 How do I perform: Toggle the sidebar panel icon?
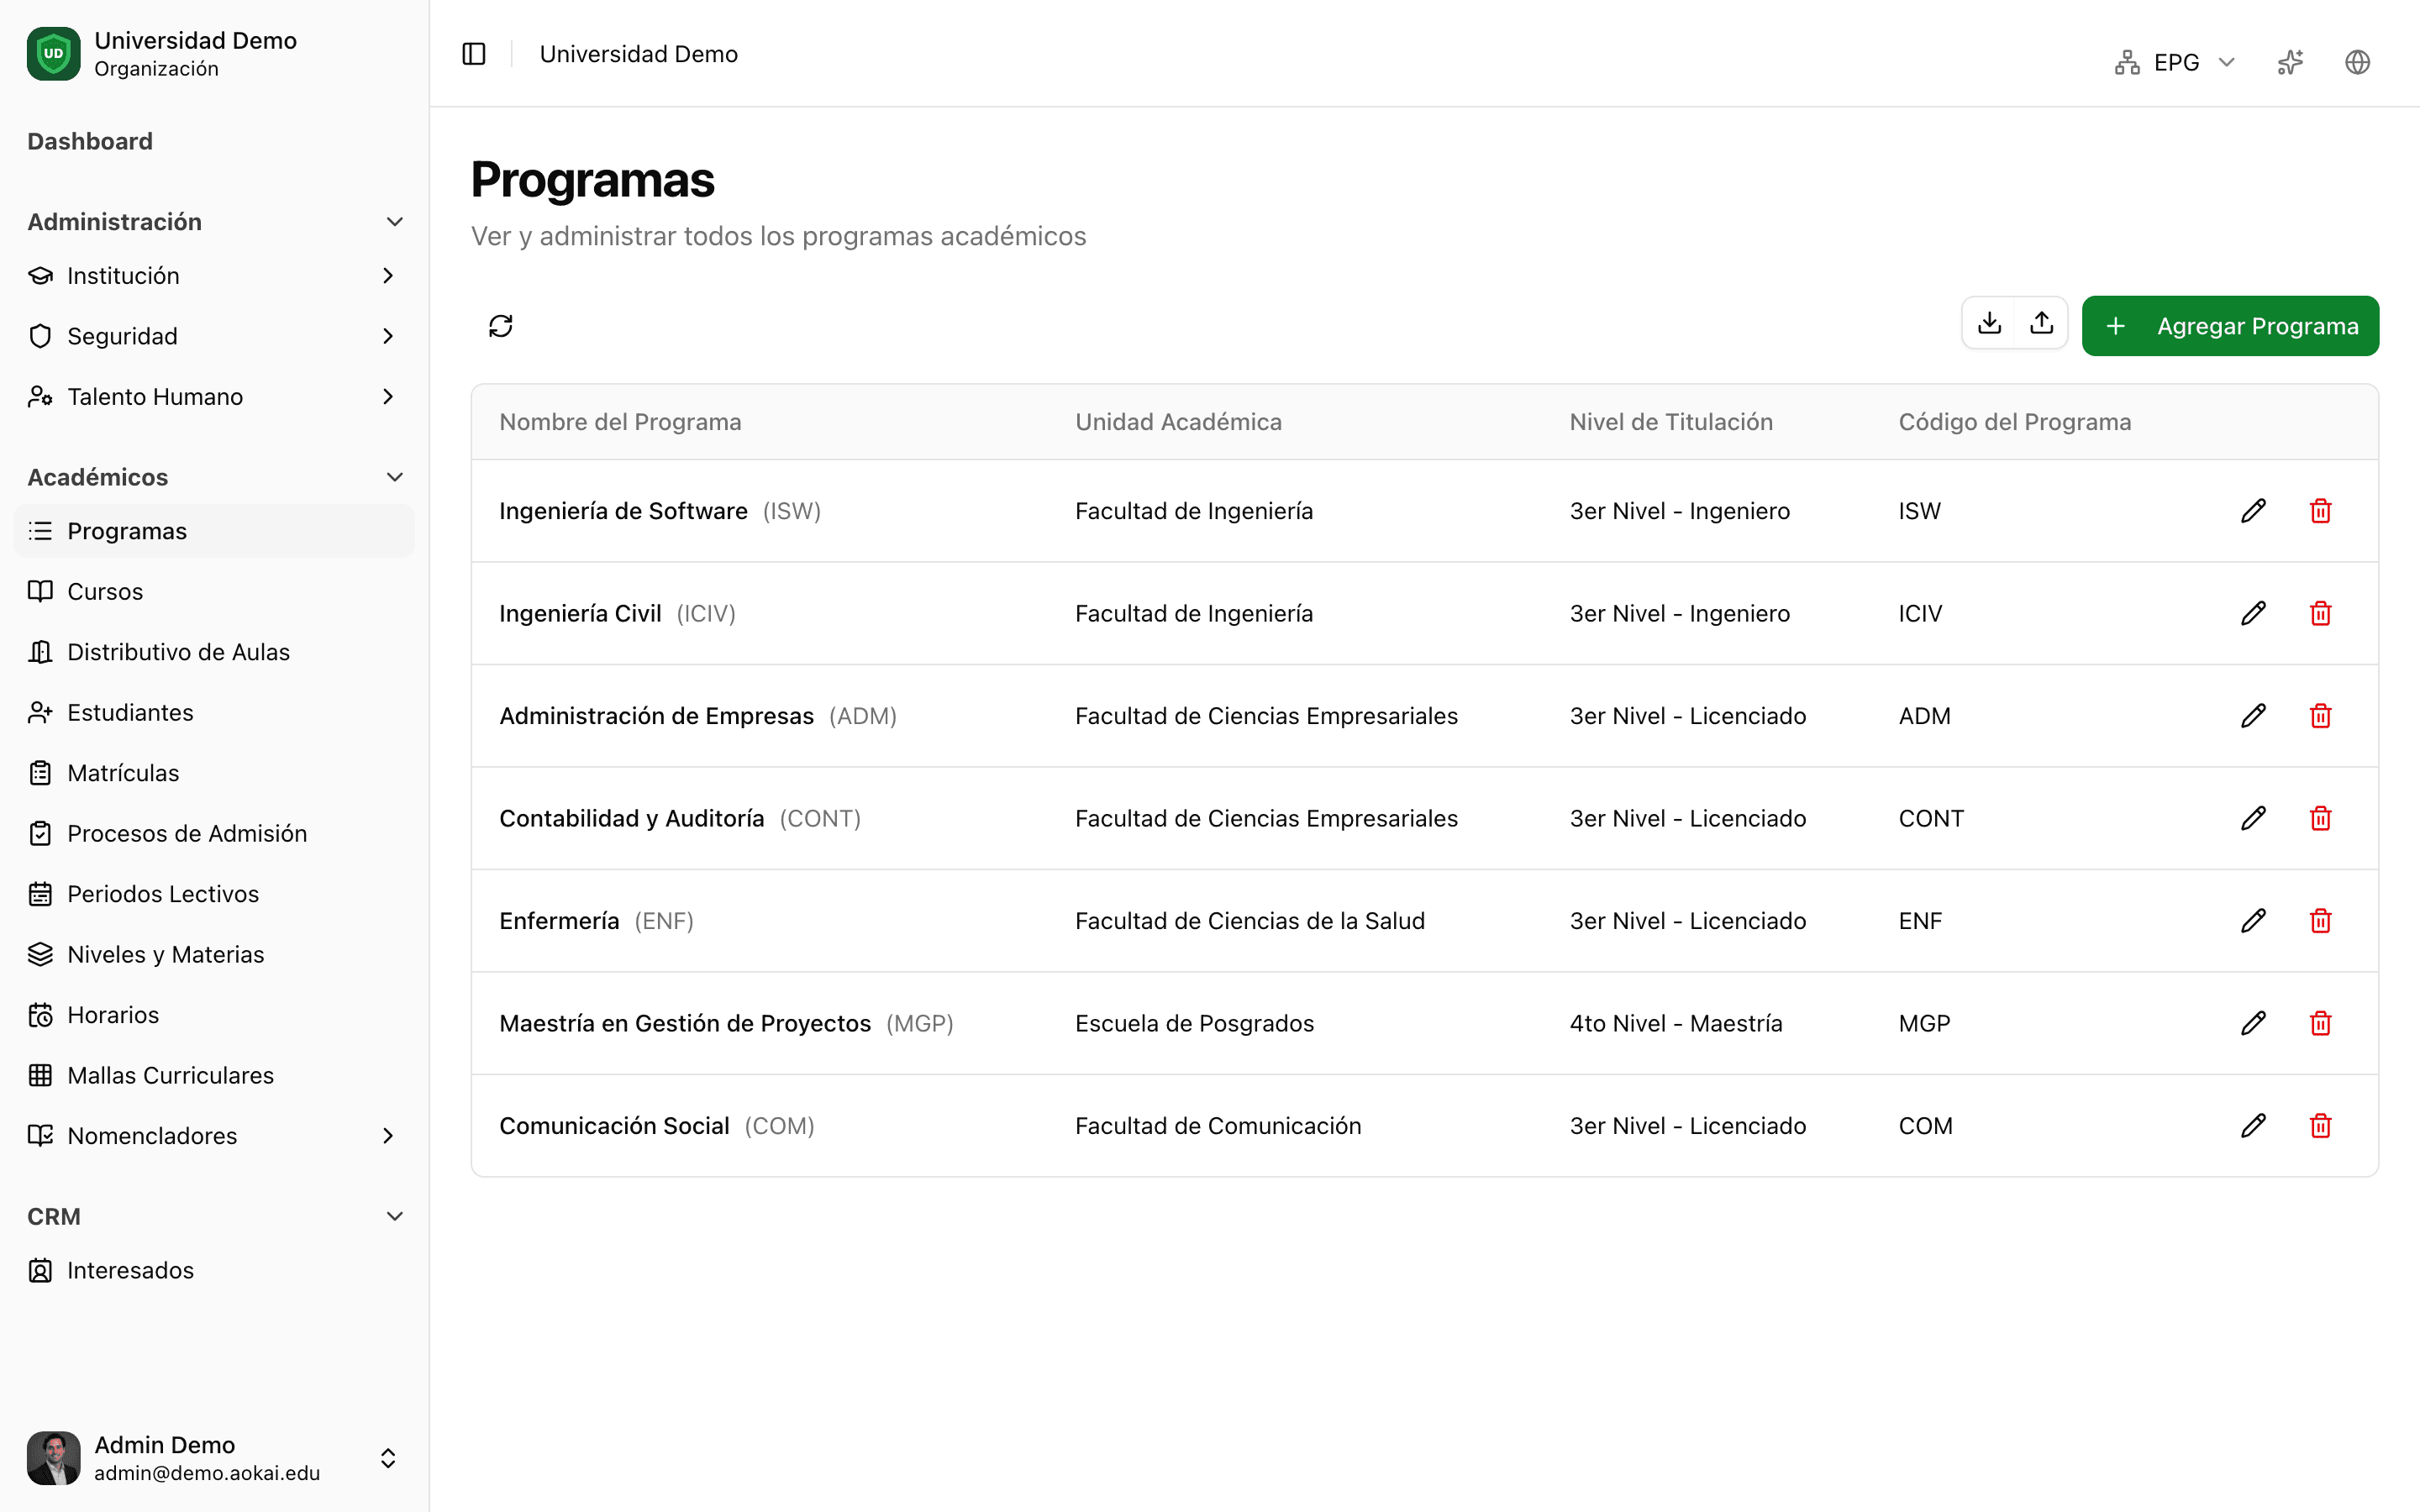pyautogui.click(x=474, y=54)
